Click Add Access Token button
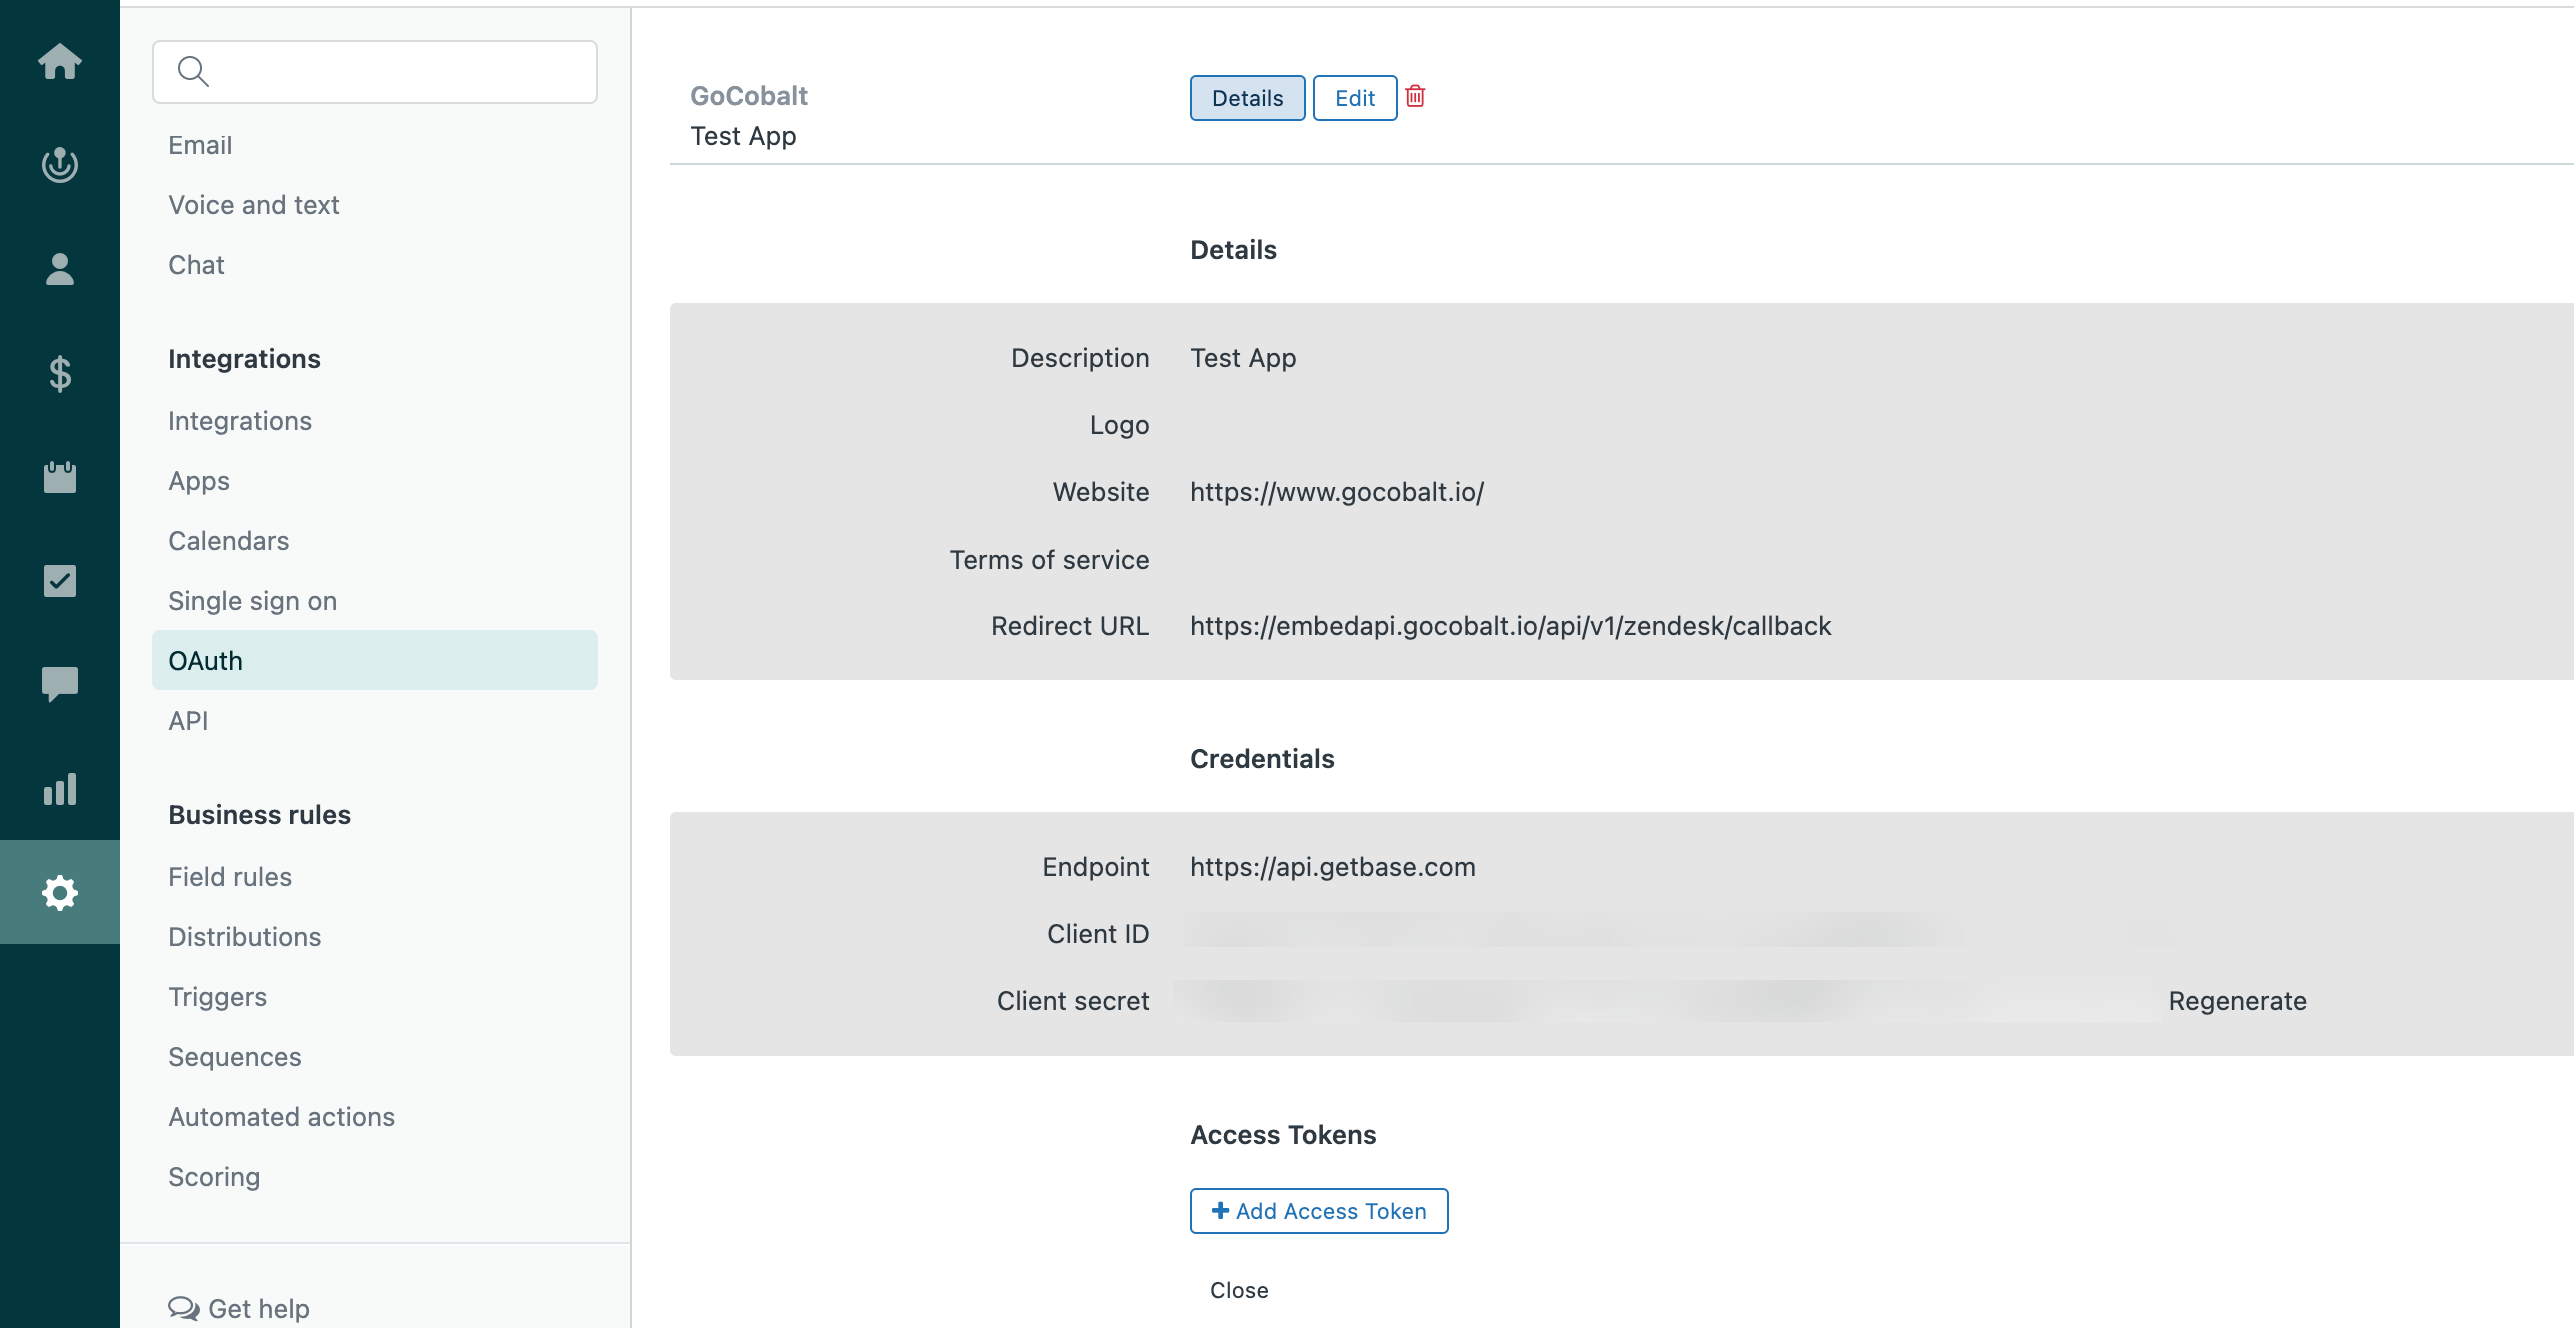This screenshot has height=1328, width=2574. point(1318,1211)
